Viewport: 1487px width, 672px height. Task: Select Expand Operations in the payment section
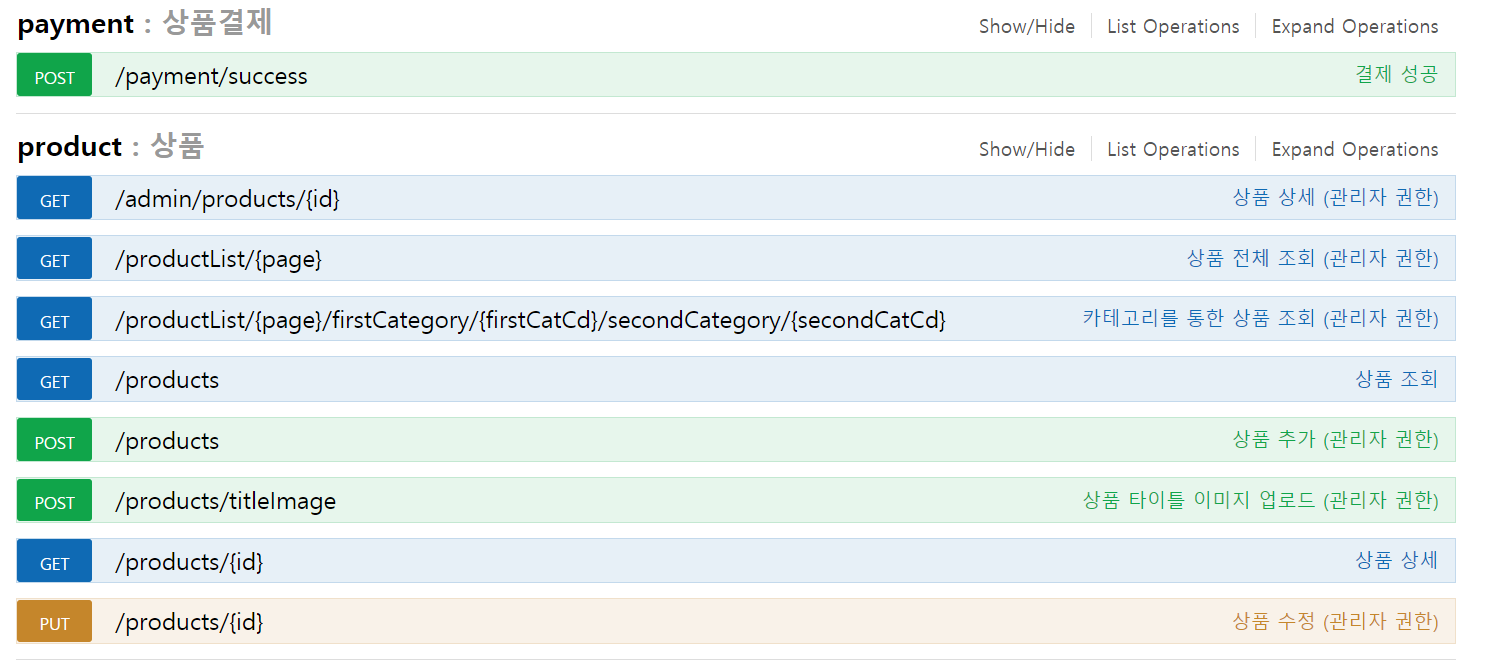coord(1355,27)
